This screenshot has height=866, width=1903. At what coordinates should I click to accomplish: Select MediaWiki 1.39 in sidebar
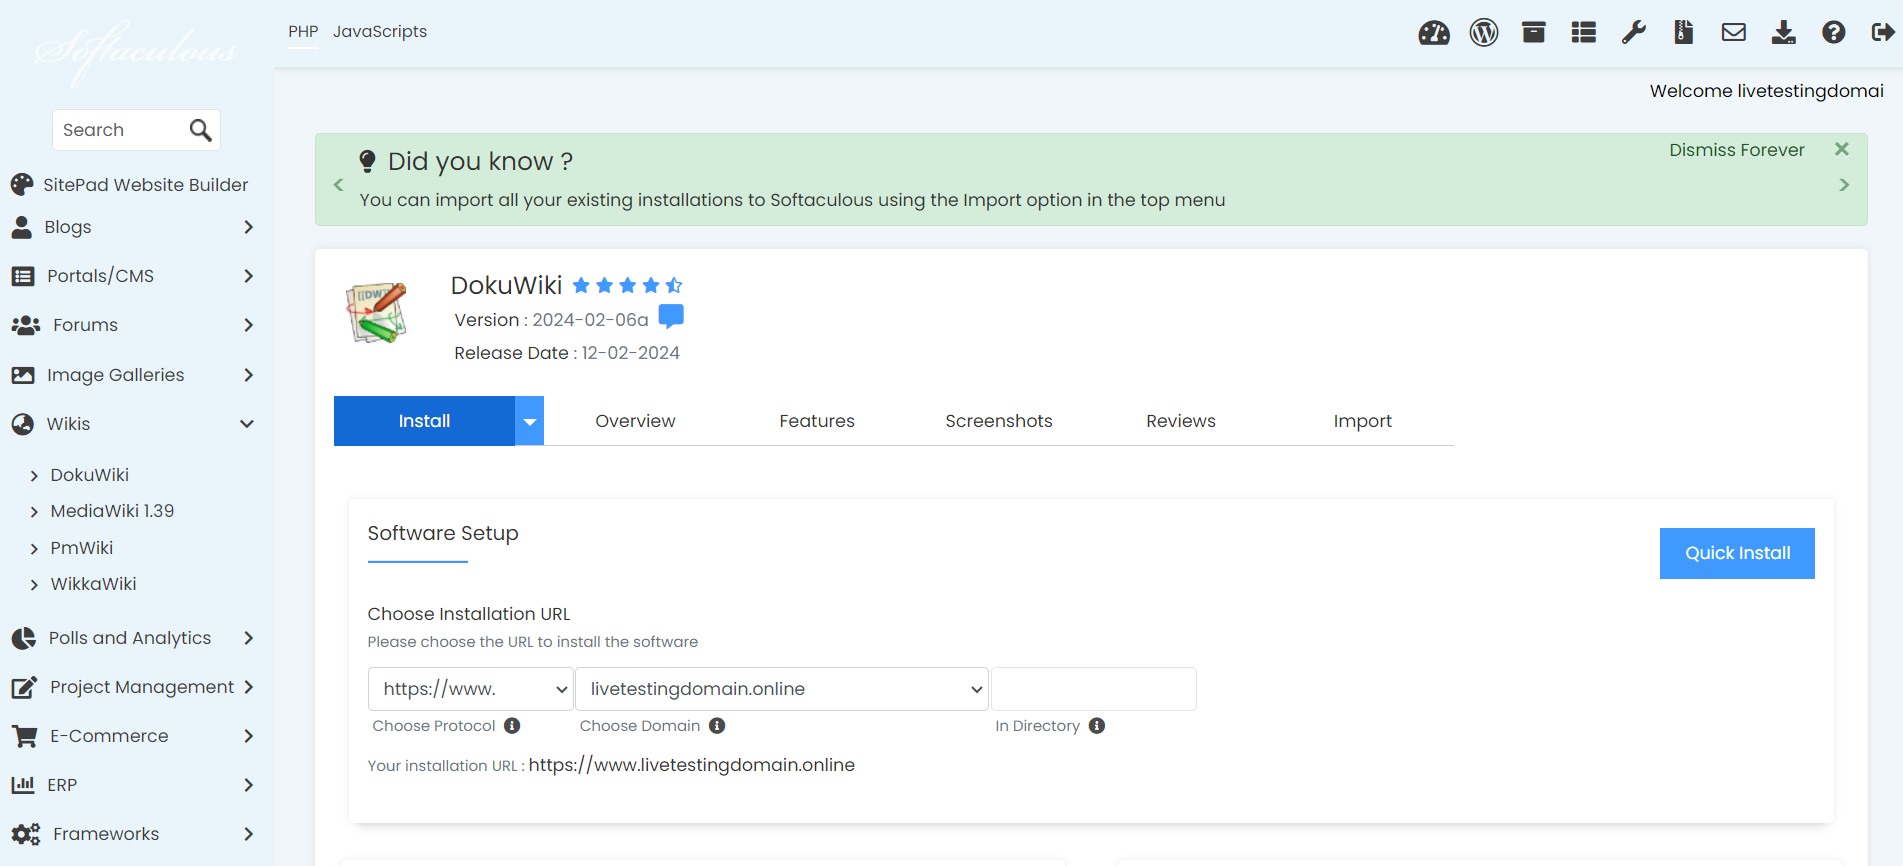(112, 511)
